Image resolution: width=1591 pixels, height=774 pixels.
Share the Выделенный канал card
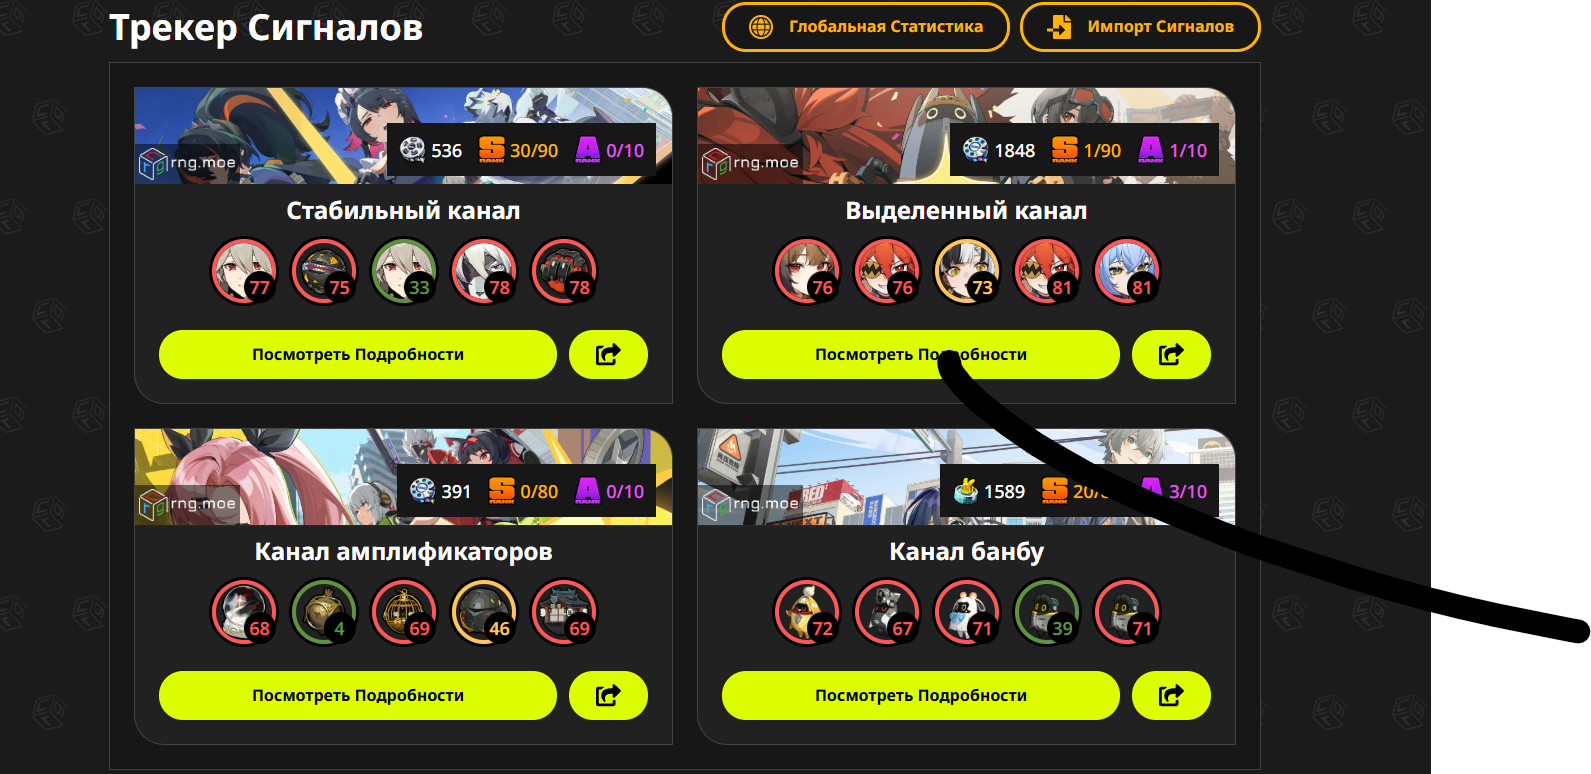(x=1171, y=354)
